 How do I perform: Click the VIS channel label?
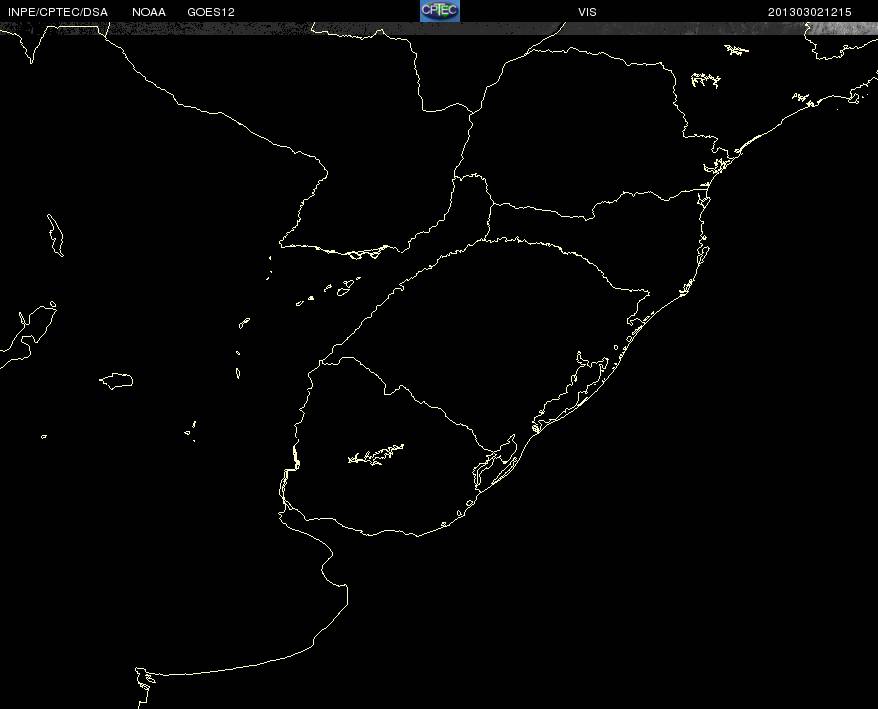click(x=587, y=12)
